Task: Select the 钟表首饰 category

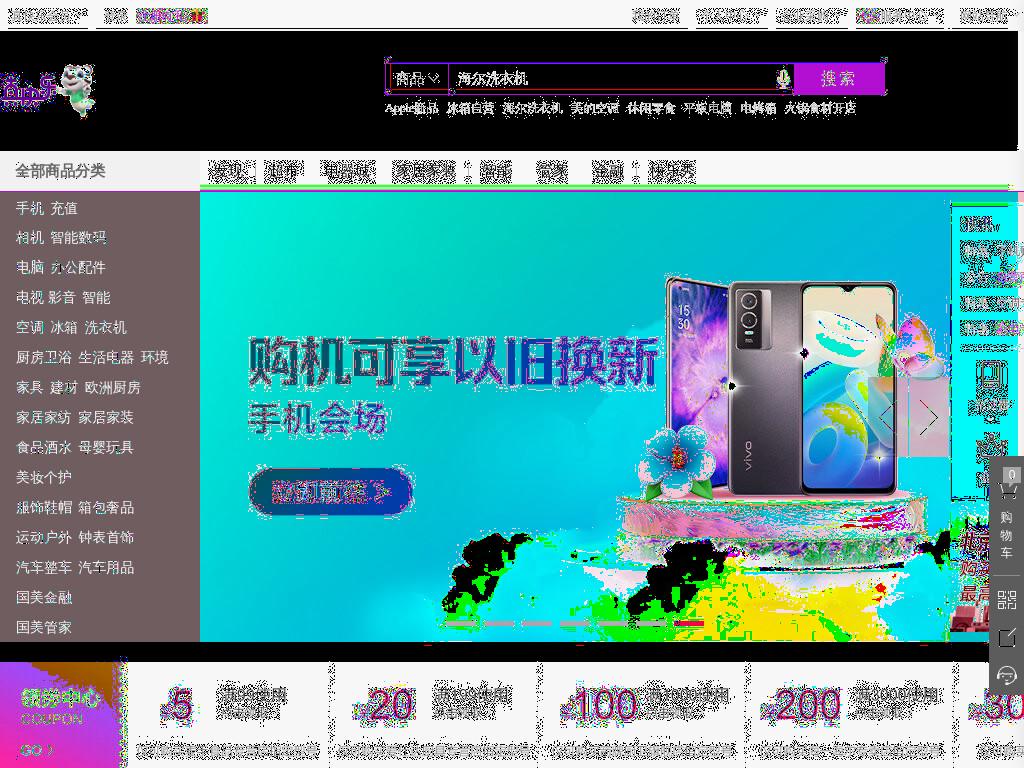Action: point(106,537)
